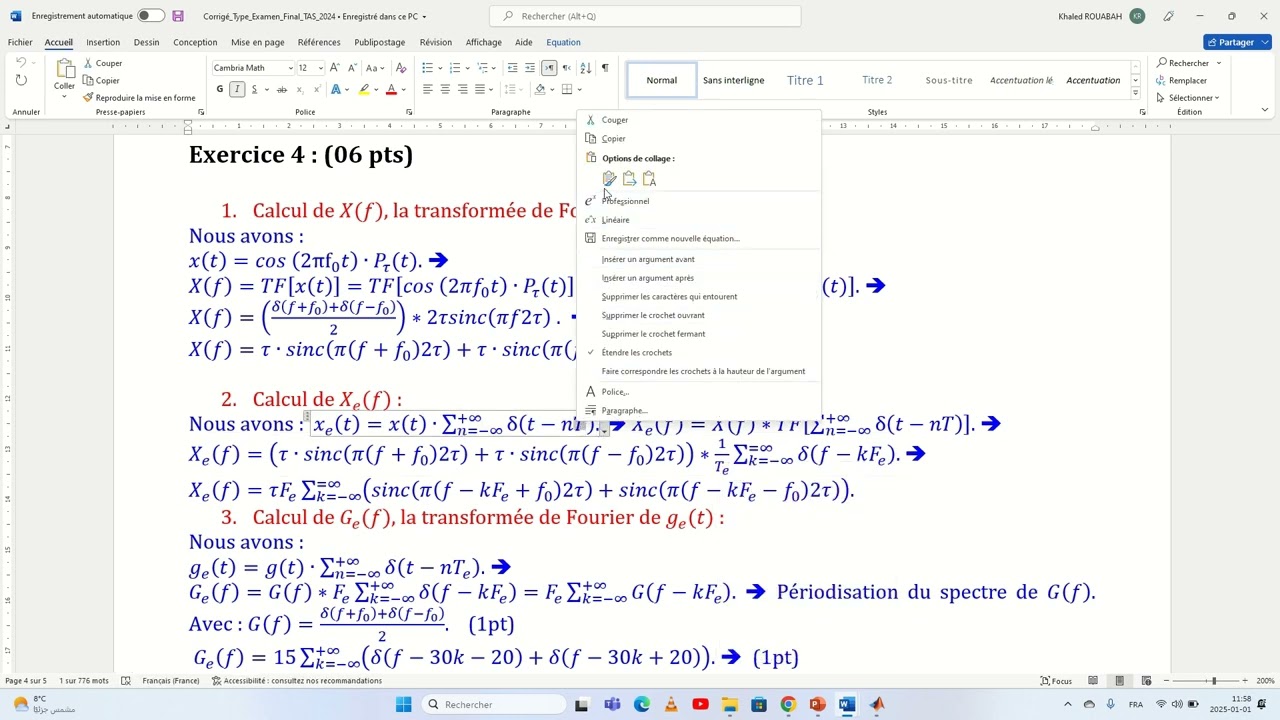Switch to the Focus view mode
The image size is (1280, 720).
coord(1055,681)
